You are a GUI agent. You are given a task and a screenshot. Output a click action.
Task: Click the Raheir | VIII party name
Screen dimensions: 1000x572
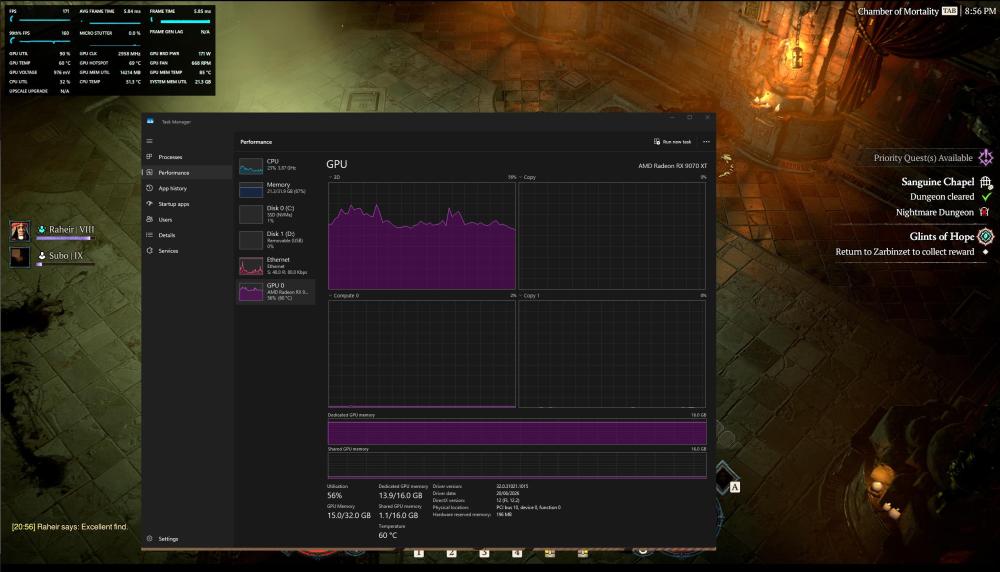[71, 230]
